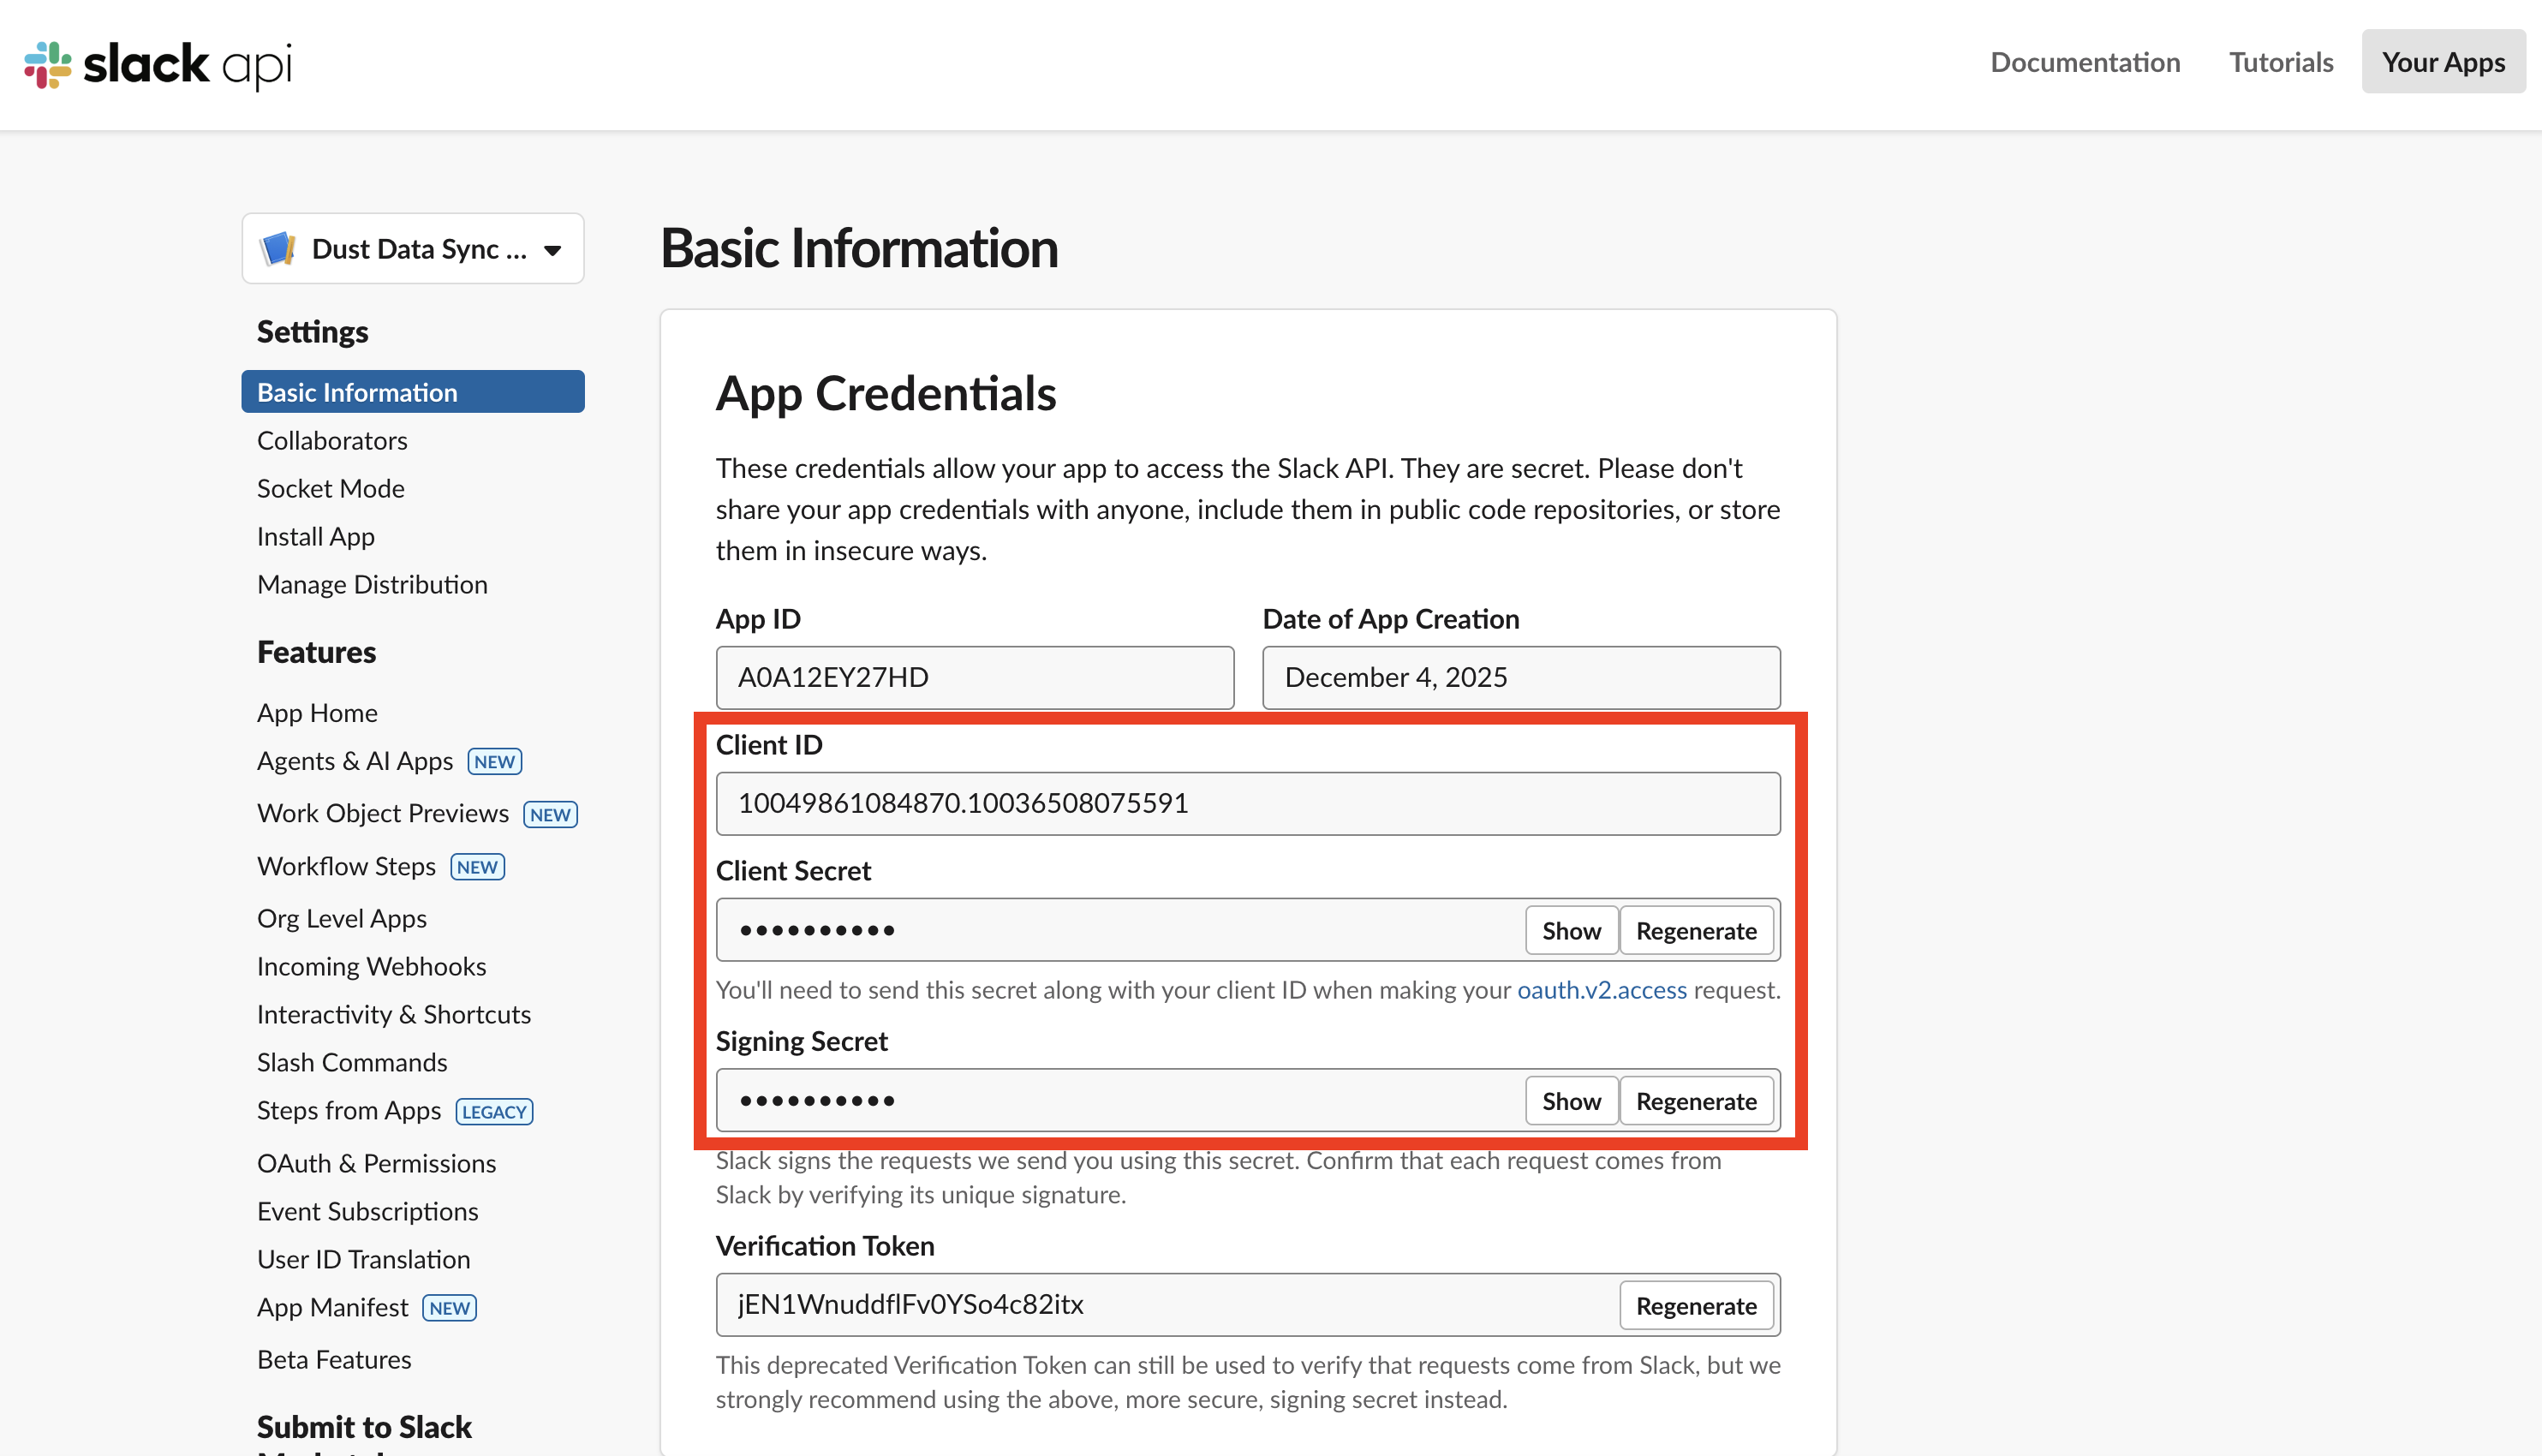Open App Manifest settings
The width and height of the screenshot is (2542, 1456).
332,1307
